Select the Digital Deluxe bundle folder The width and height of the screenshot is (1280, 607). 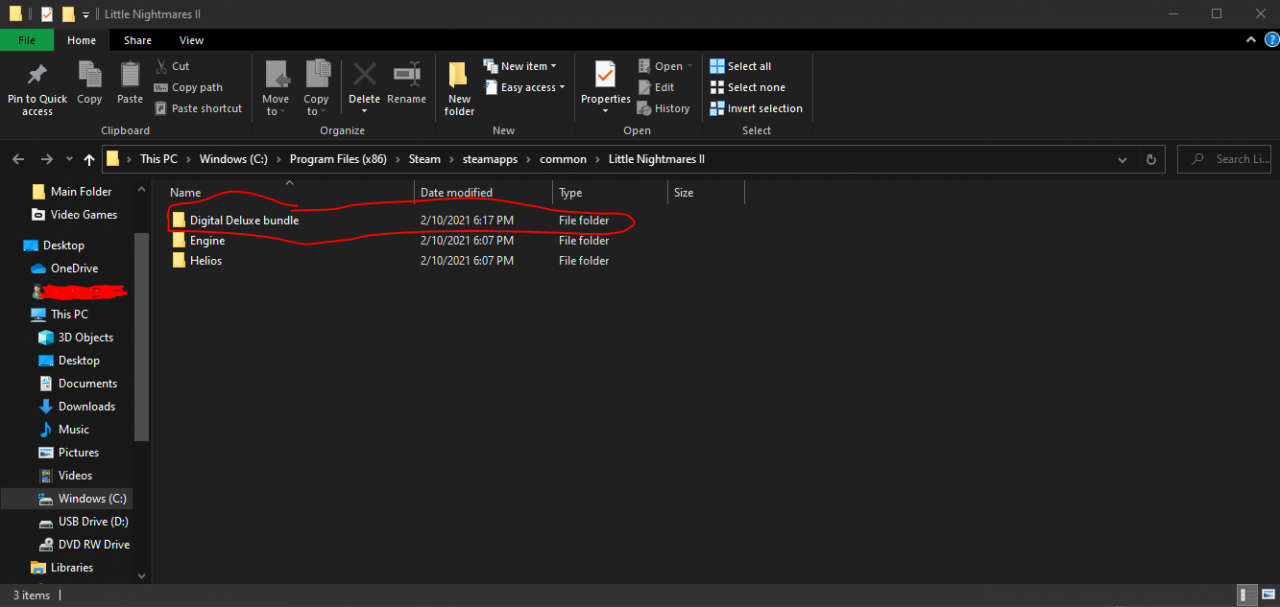coord(244,220)
